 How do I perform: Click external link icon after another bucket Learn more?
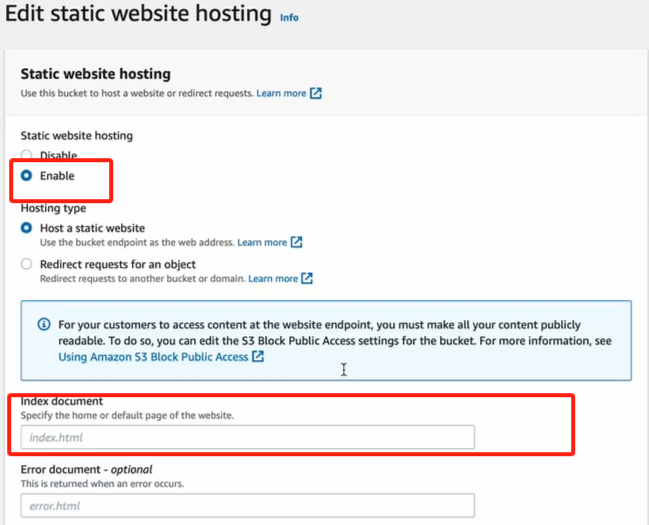[x=307, y=278]
